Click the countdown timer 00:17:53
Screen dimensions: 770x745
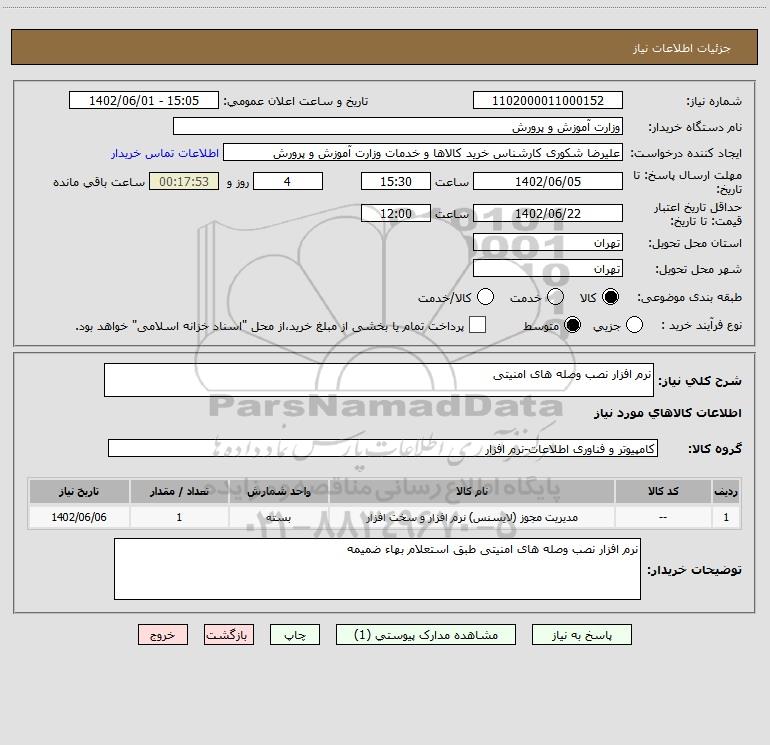pos(184,182)
